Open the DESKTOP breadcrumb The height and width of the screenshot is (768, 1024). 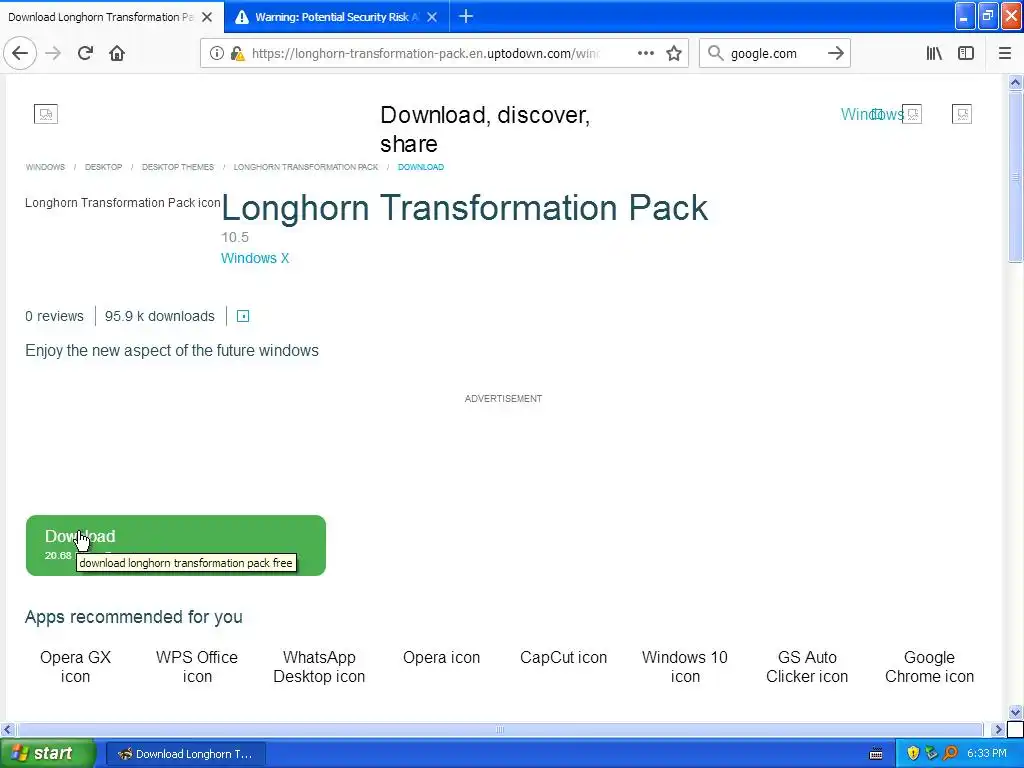pyautogui.click(x=103, y=167)
